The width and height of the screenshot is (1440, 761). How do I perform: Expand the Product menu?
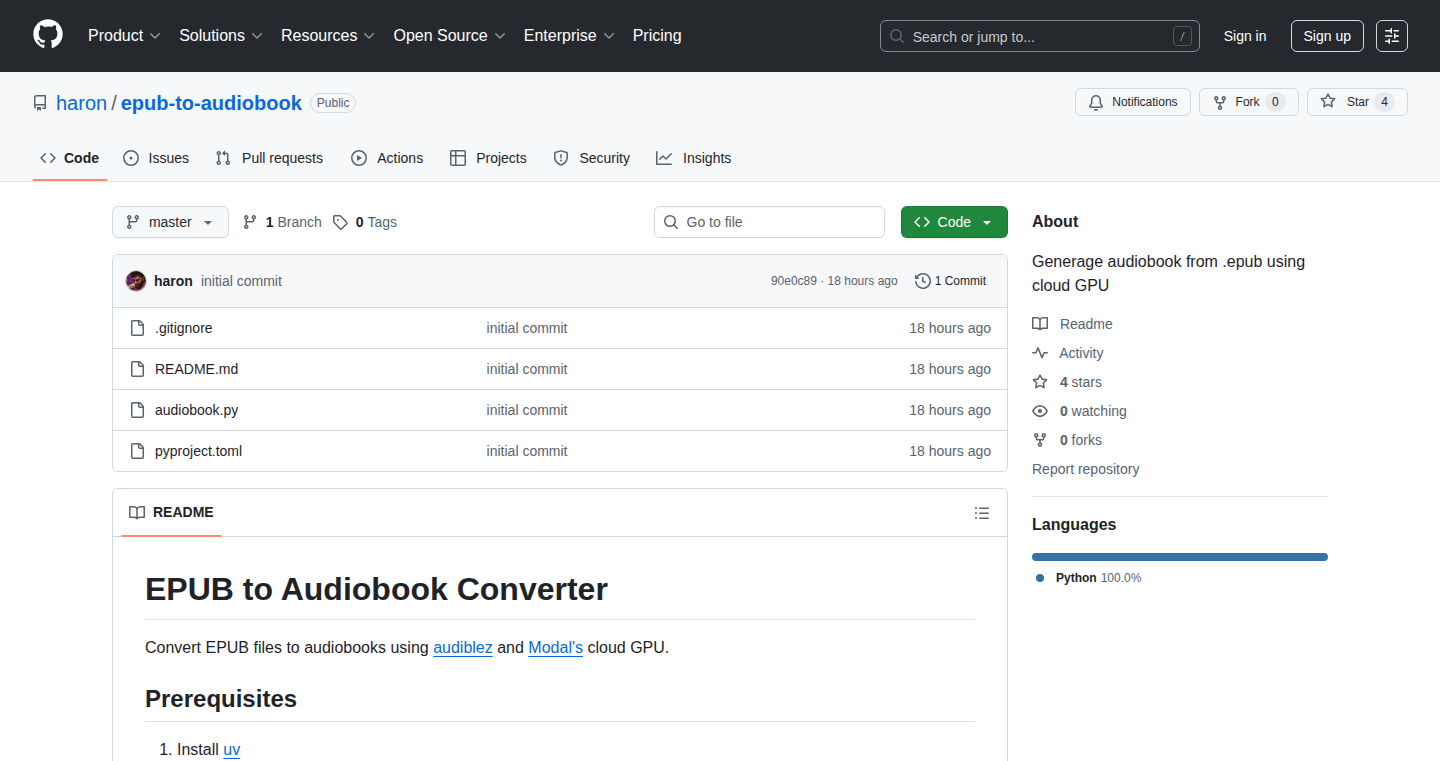[x=124, y=35]
